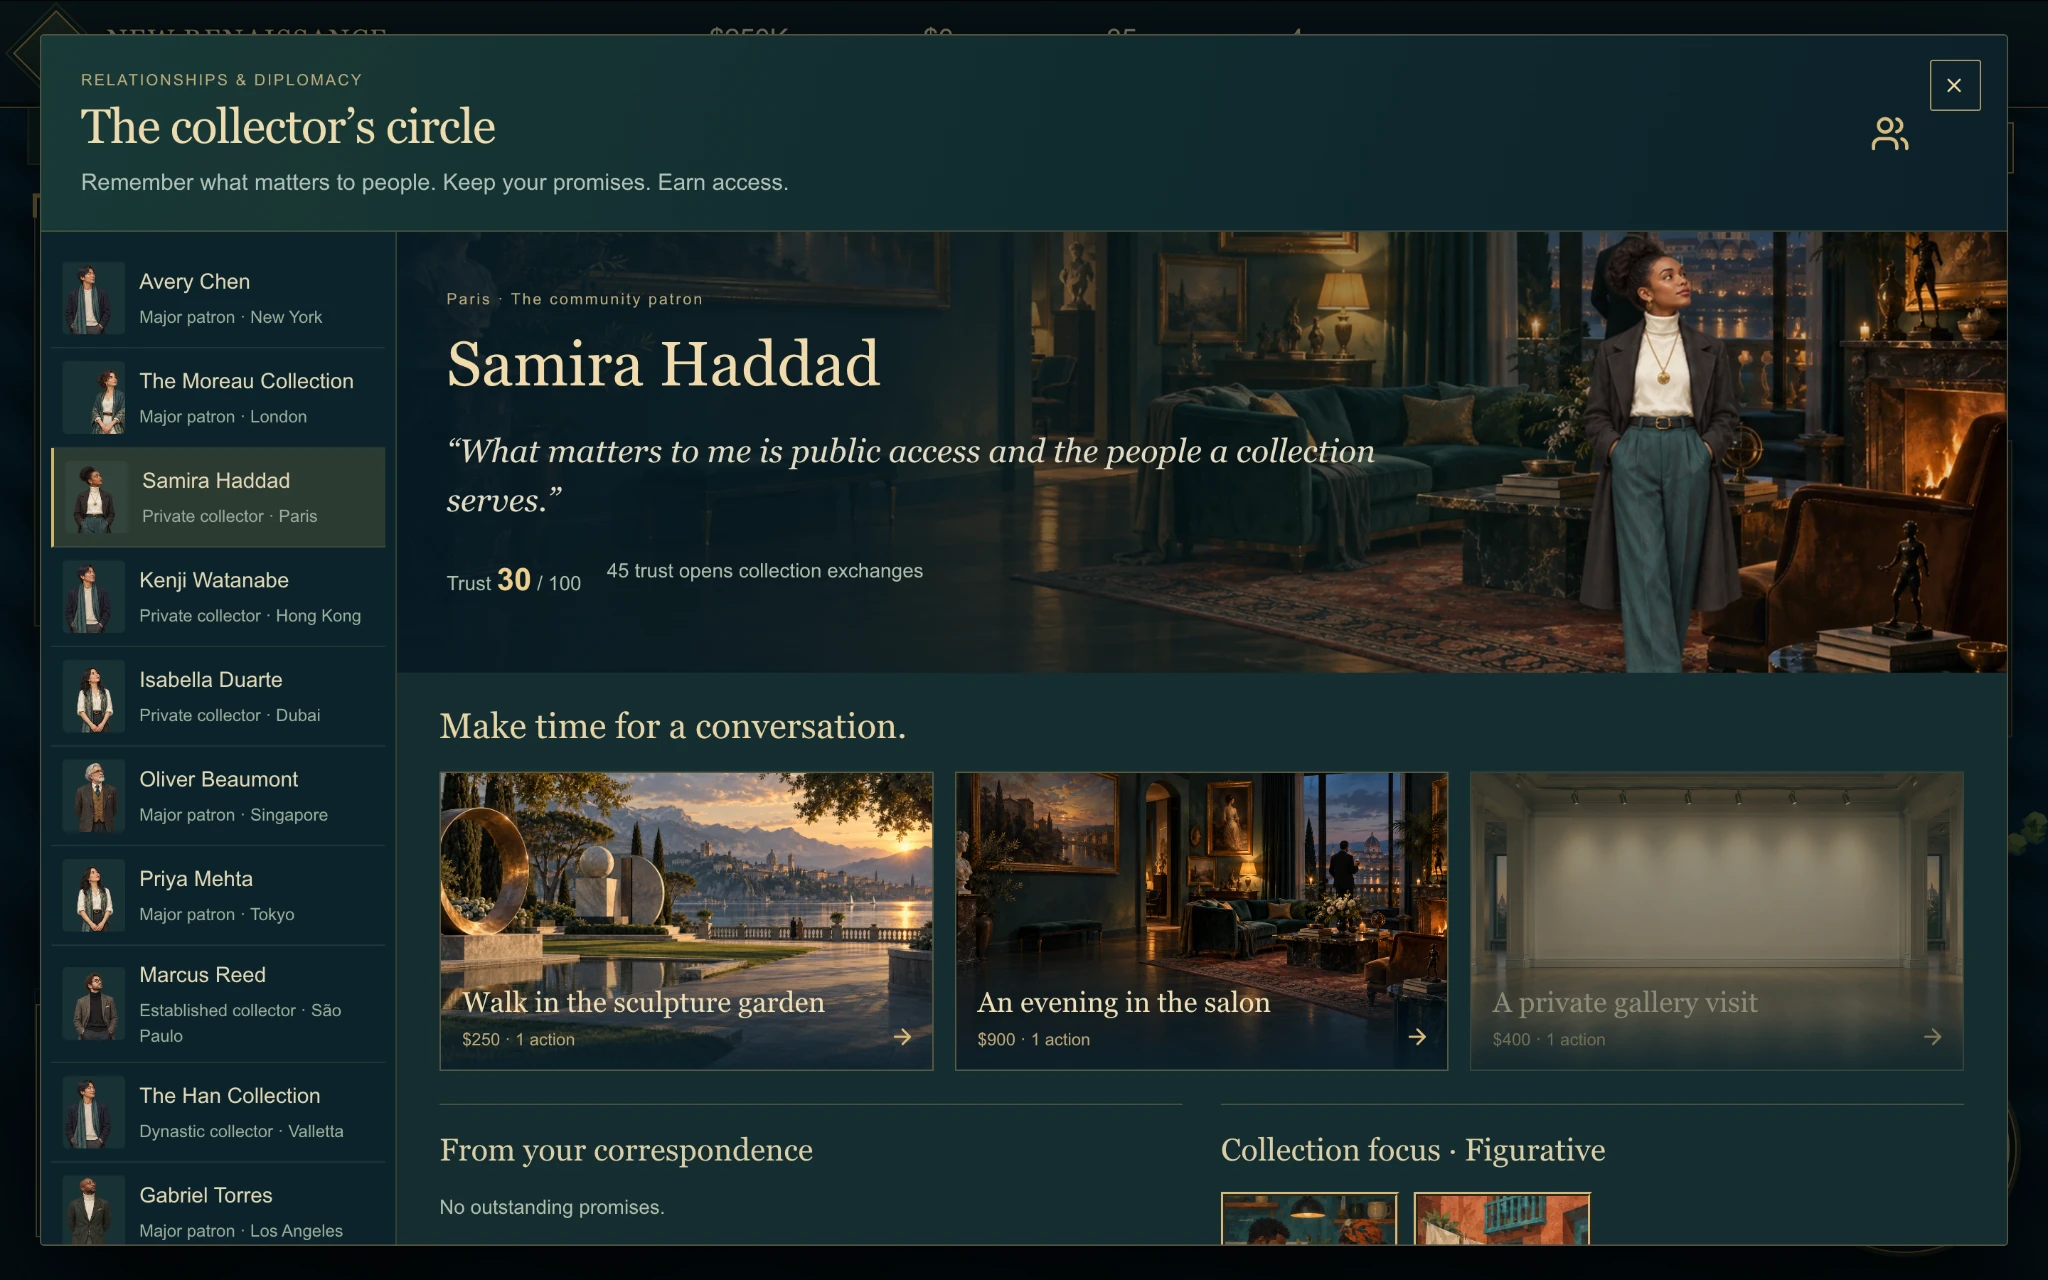Click arrow on sculpture garden card
Viewport: 2048px width, 1280px height.
point(902,1037)
